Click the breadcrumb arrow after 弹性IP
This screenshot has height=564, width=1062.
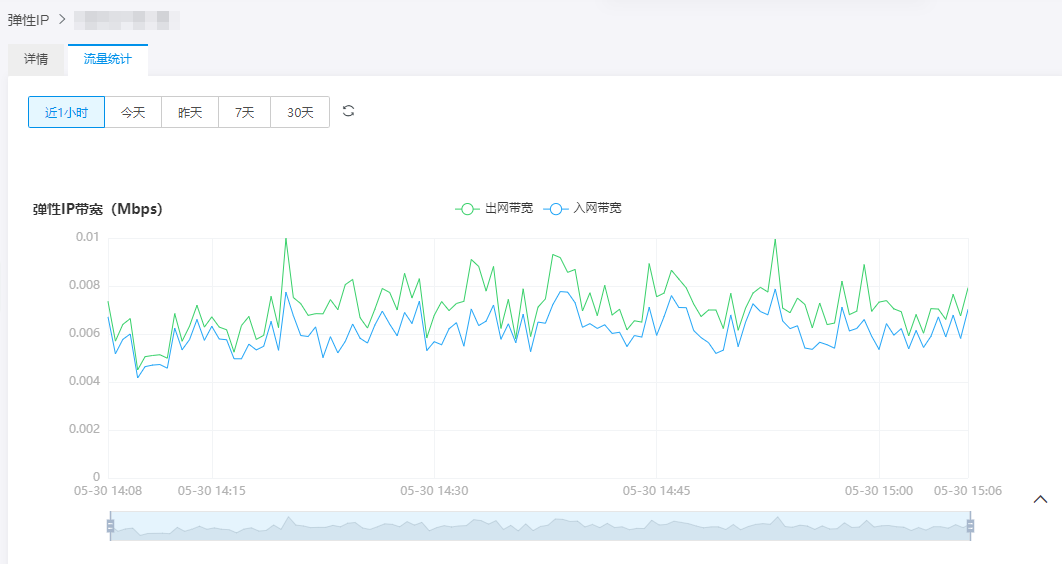click(61, 19)
